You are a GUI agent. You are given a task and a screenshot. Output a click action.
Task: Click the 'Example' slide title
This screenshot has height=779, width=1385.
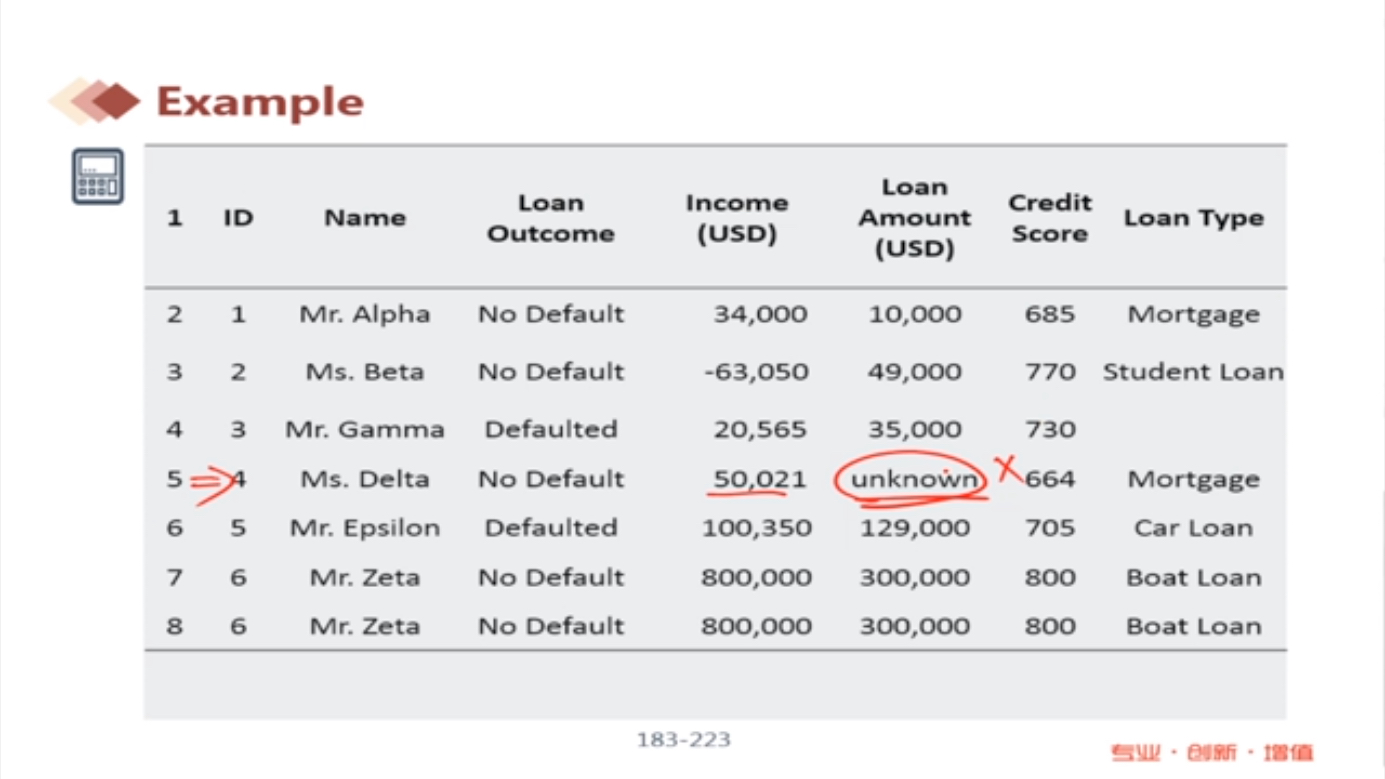click(x=260, y=102)
